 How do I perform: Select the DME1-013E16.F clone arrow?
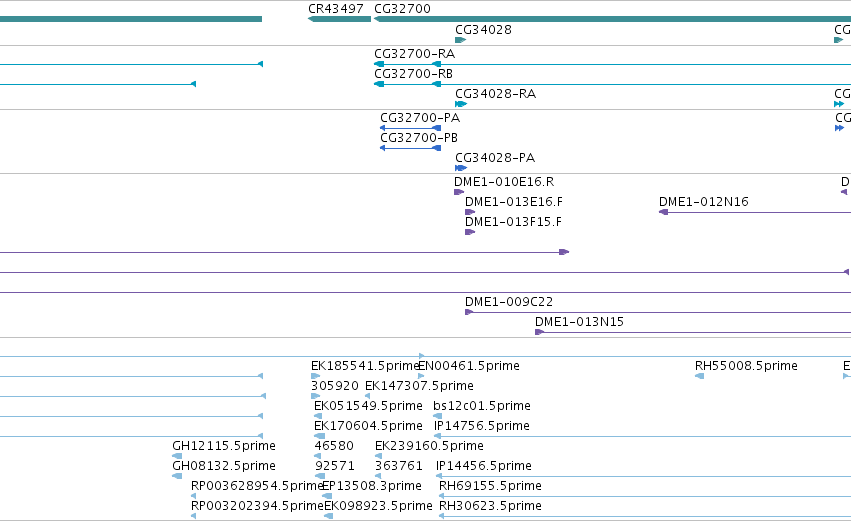coord(470,212)
